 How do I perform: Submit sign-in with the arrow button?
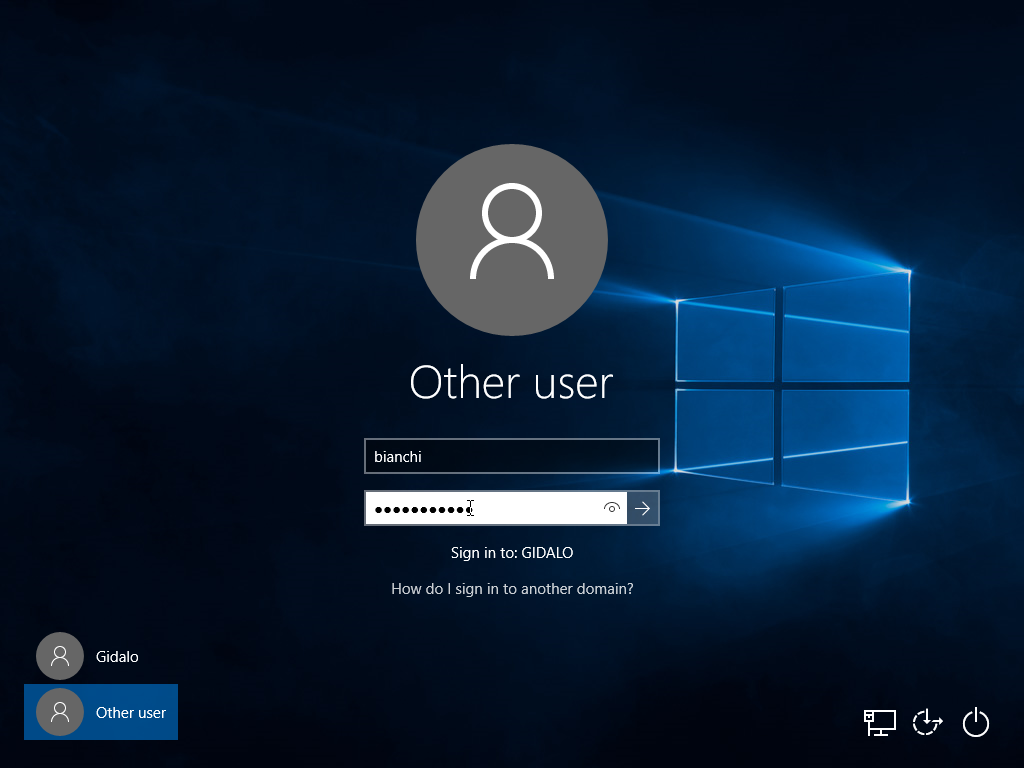pyautogui.click(x=643, y=508)
